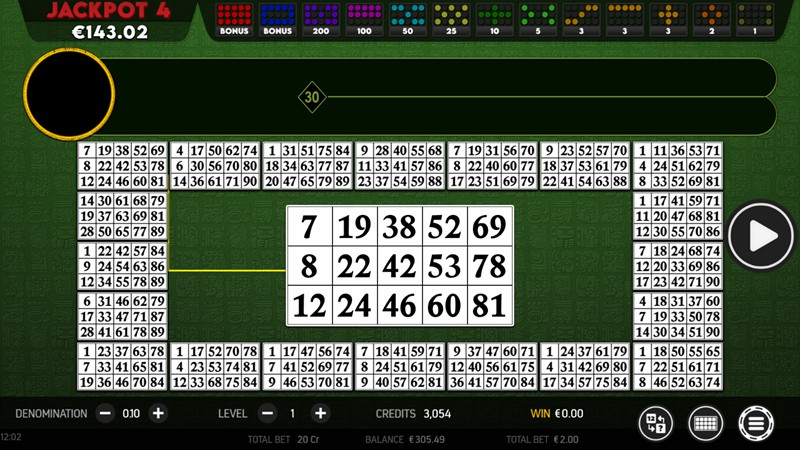The image size is (800, 450).
Task: Select card with top row 1 17 41 59 71
Action: (x=678, y=216)
